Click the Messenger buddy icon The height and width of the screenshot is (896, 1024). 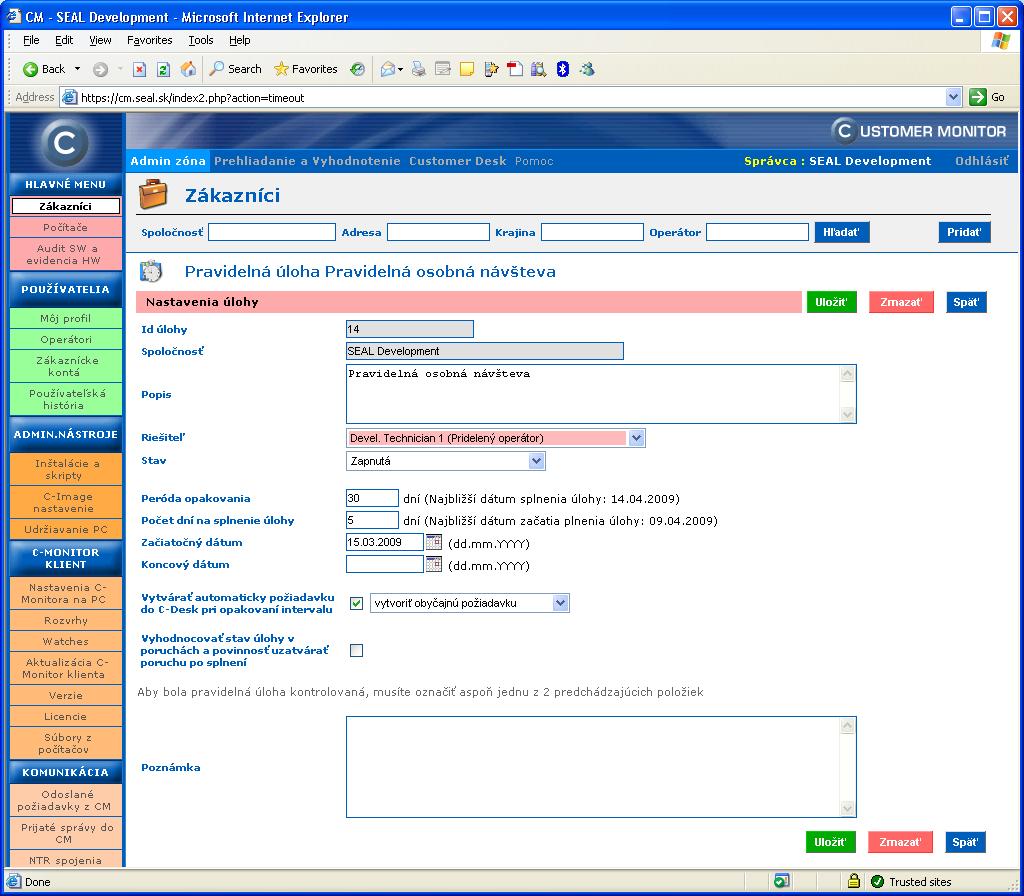pyautogui.click(x=587, y=69)
